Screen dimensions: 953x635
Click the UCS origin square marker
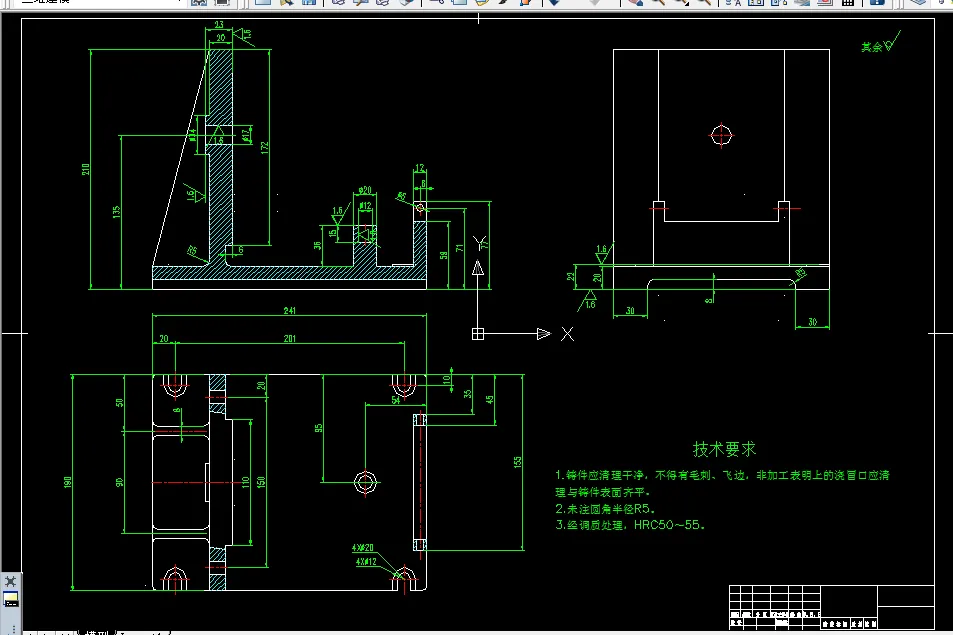478,334
